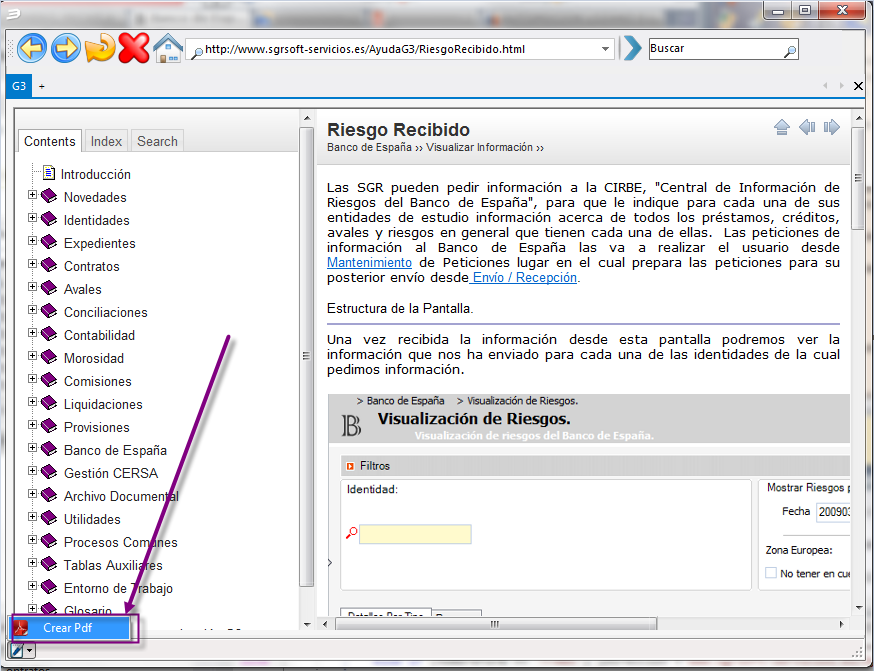
Task: Open the Tablas Auxiliares topic
Action: click(x=113, y=565)
